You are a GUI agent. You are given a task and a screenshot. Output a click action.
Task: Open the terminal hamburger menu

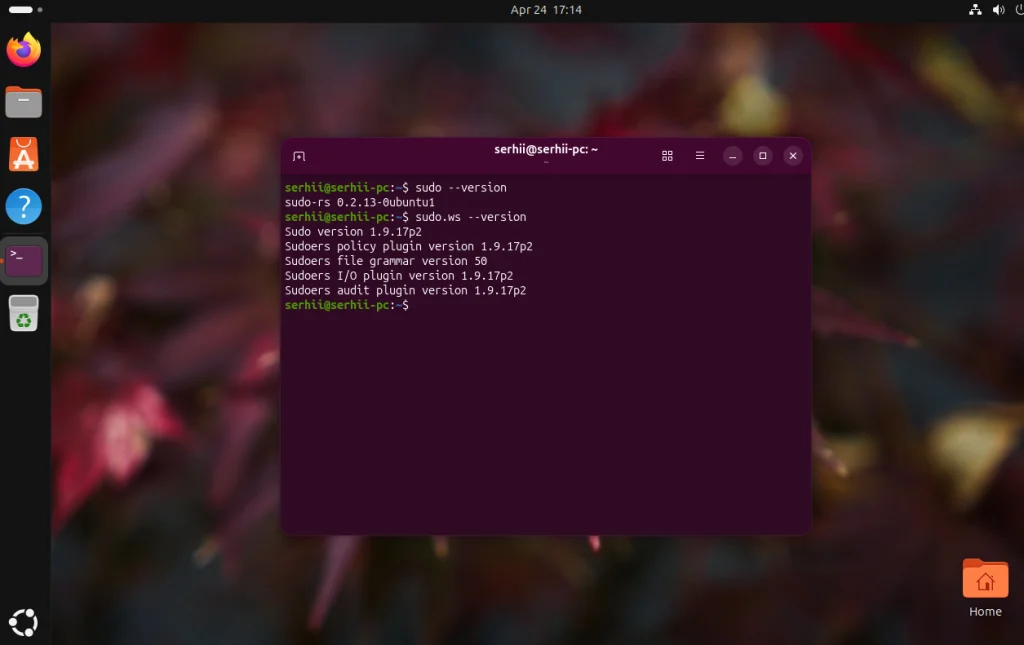coord(699,155)
